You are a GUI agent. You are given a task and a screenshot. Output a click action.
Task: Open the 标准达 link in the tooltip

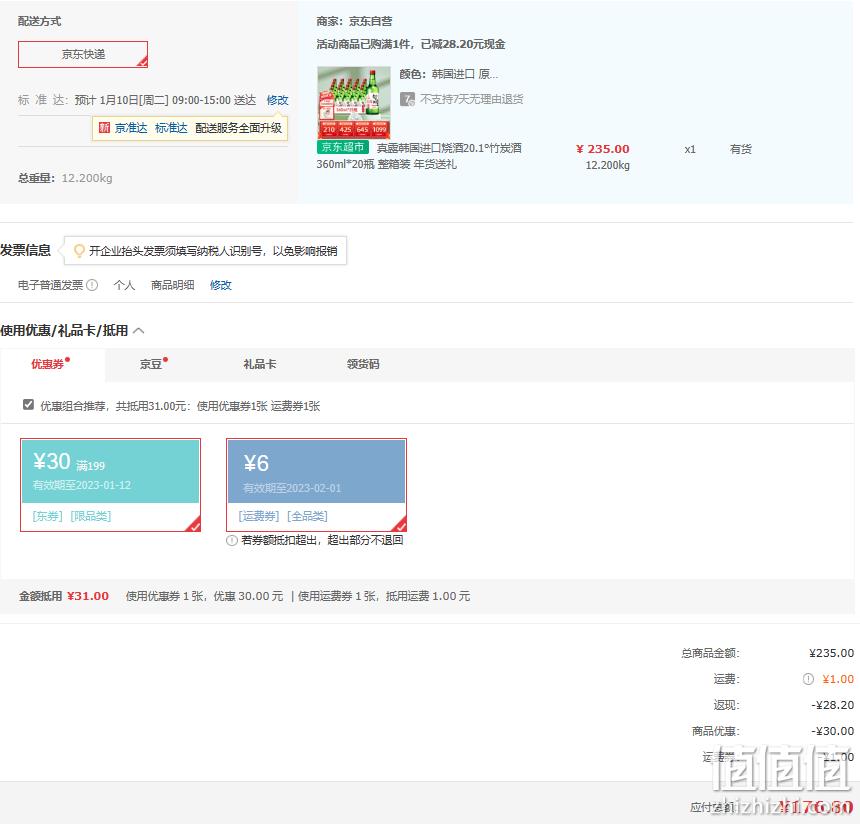[171, 128]
